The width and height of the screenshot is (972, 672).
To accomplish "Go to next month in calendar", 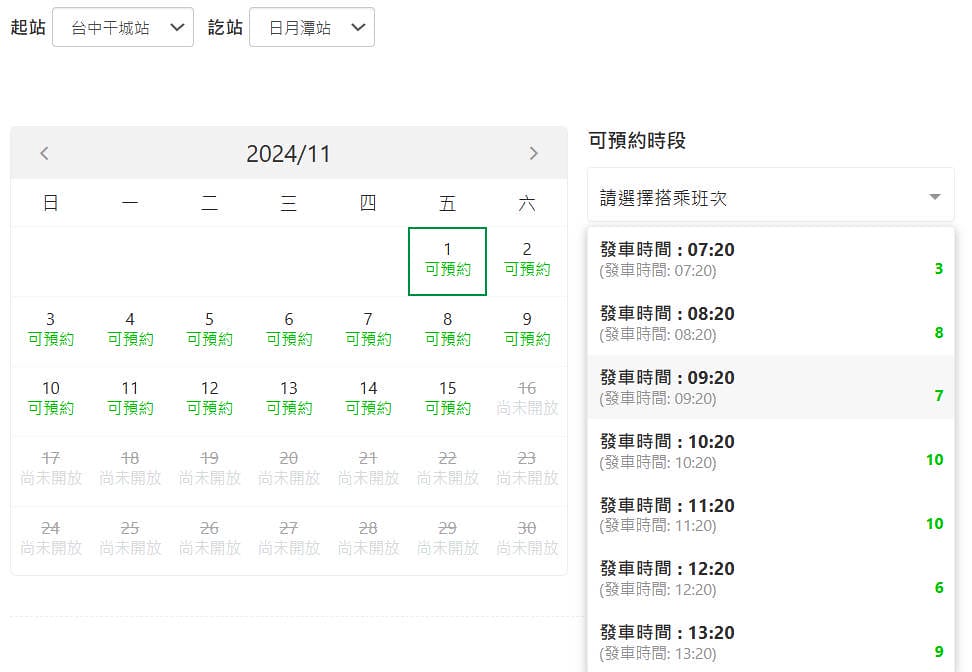I will point(534,153).
